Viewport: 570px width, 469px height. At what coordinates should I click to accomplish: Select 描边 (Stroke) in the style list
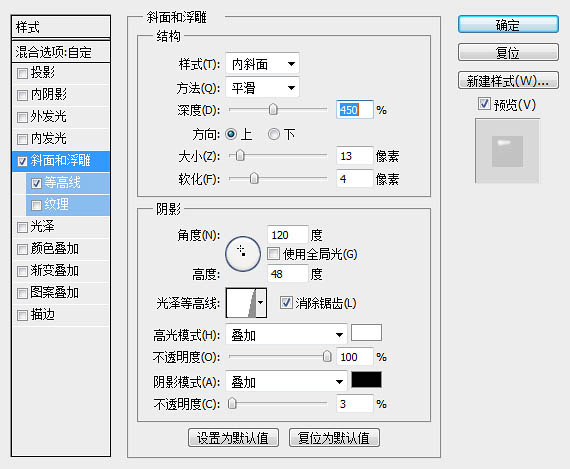[x=61, y=315]
